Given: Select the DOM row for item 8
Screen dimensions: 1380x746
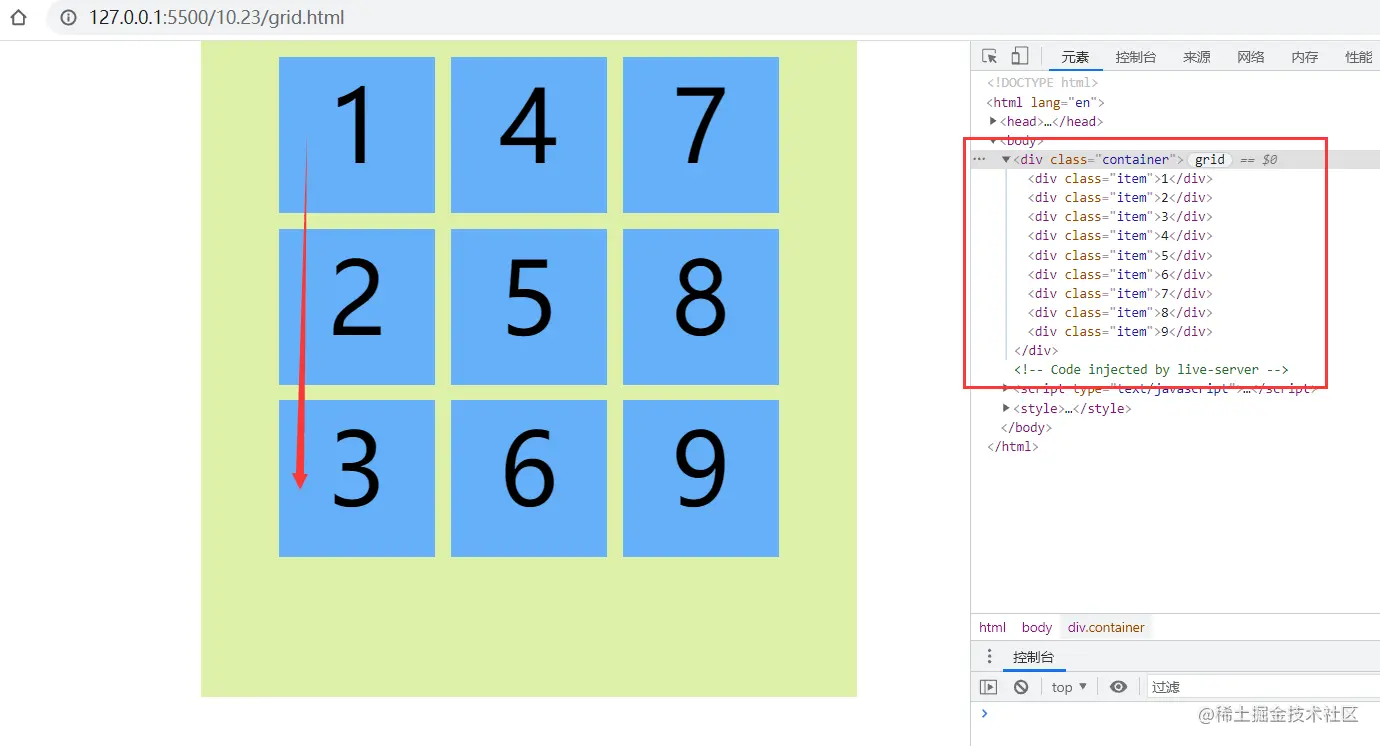Looking at the screenshot, I should point(1120,312).
